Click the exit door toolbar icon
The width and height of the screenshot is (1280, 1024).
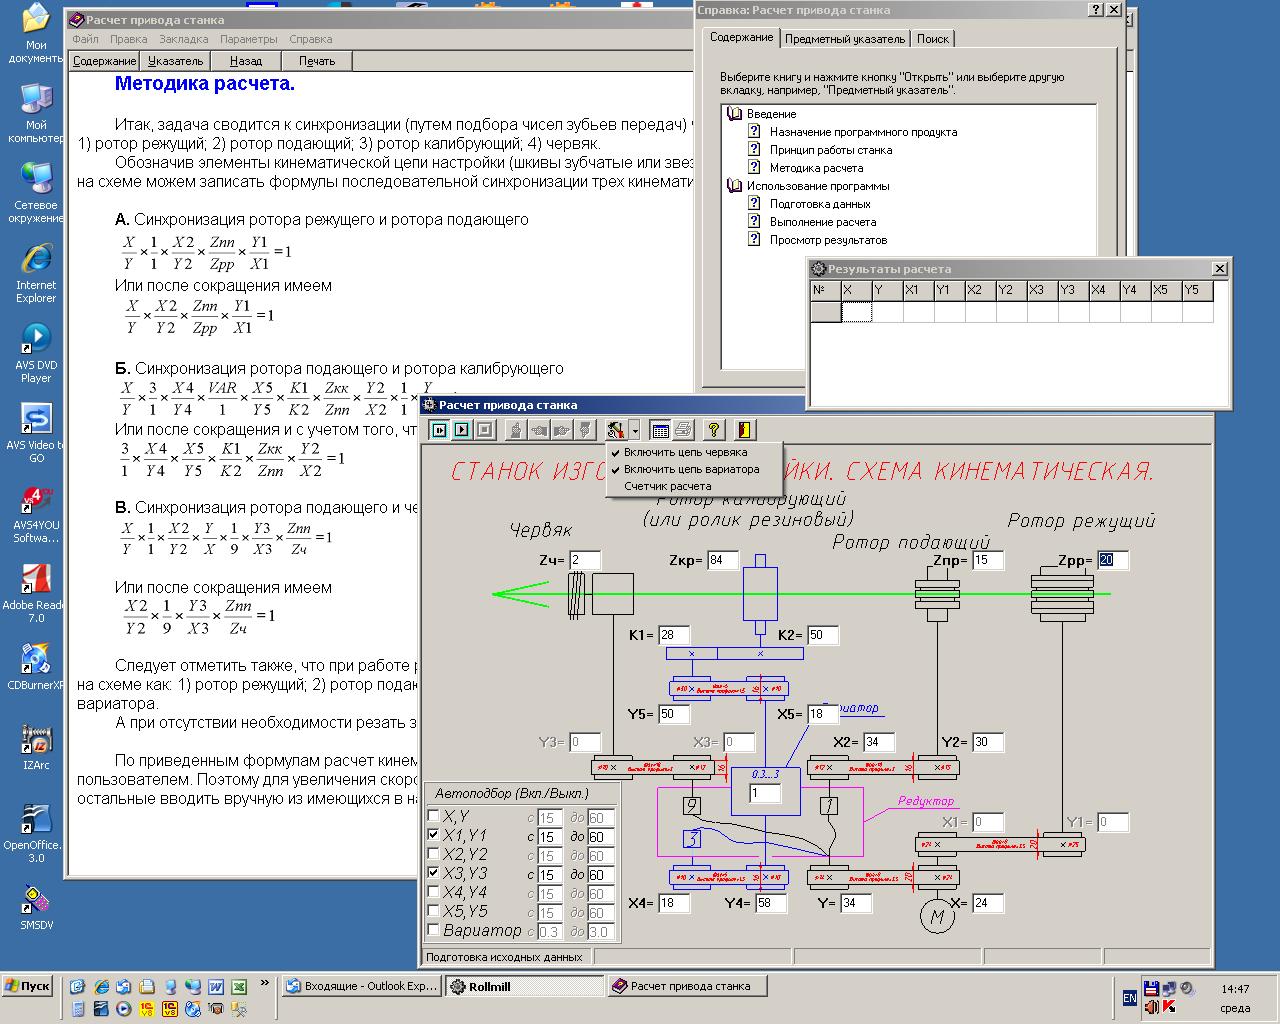[x=743, y=430]
